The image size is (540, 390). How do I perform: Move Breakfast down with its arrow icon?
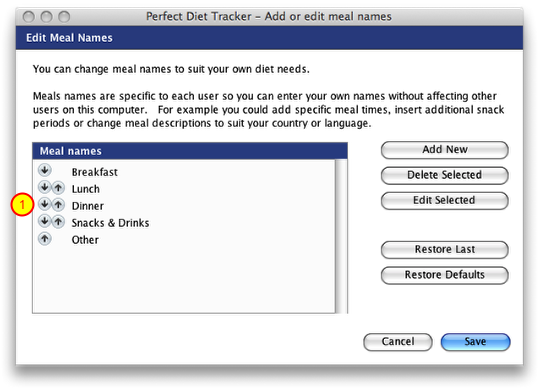[44, 170]
